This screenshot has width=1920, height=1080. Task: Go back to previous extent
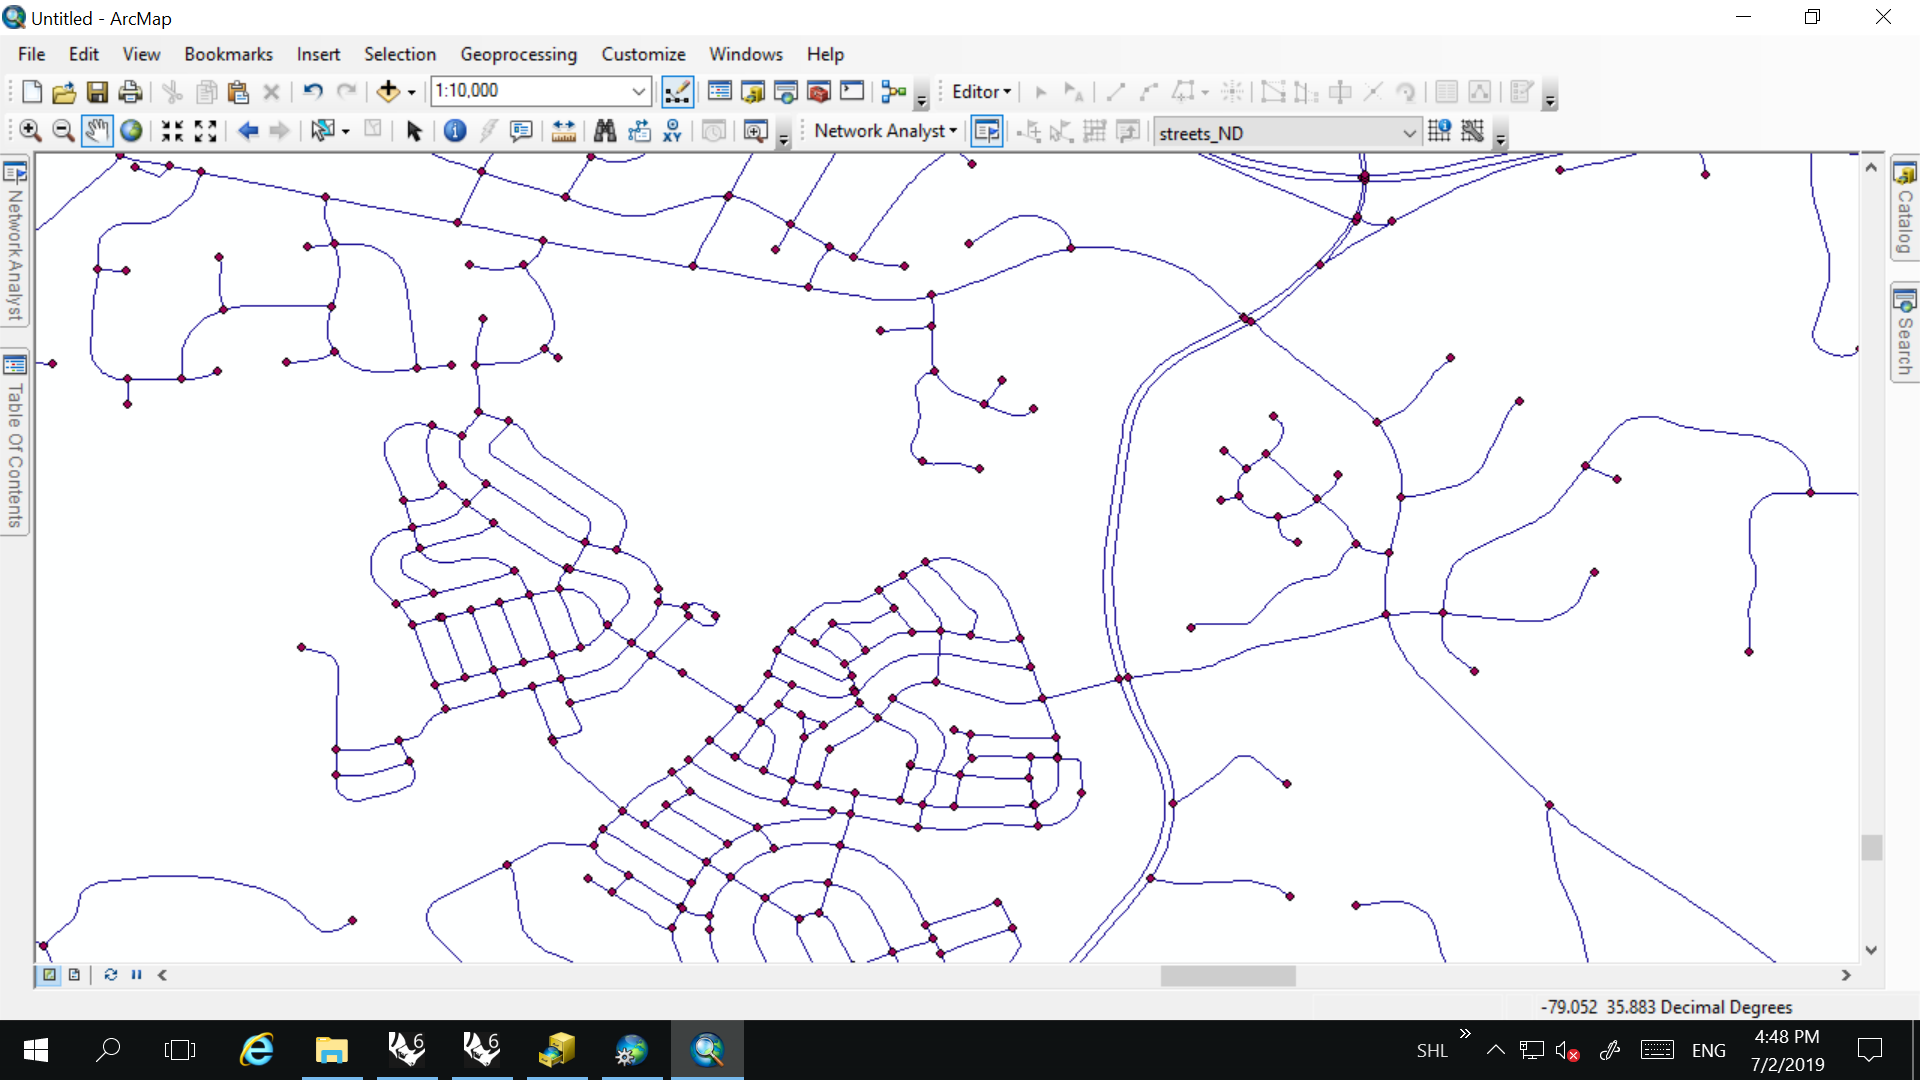click(x=248, y=131)
